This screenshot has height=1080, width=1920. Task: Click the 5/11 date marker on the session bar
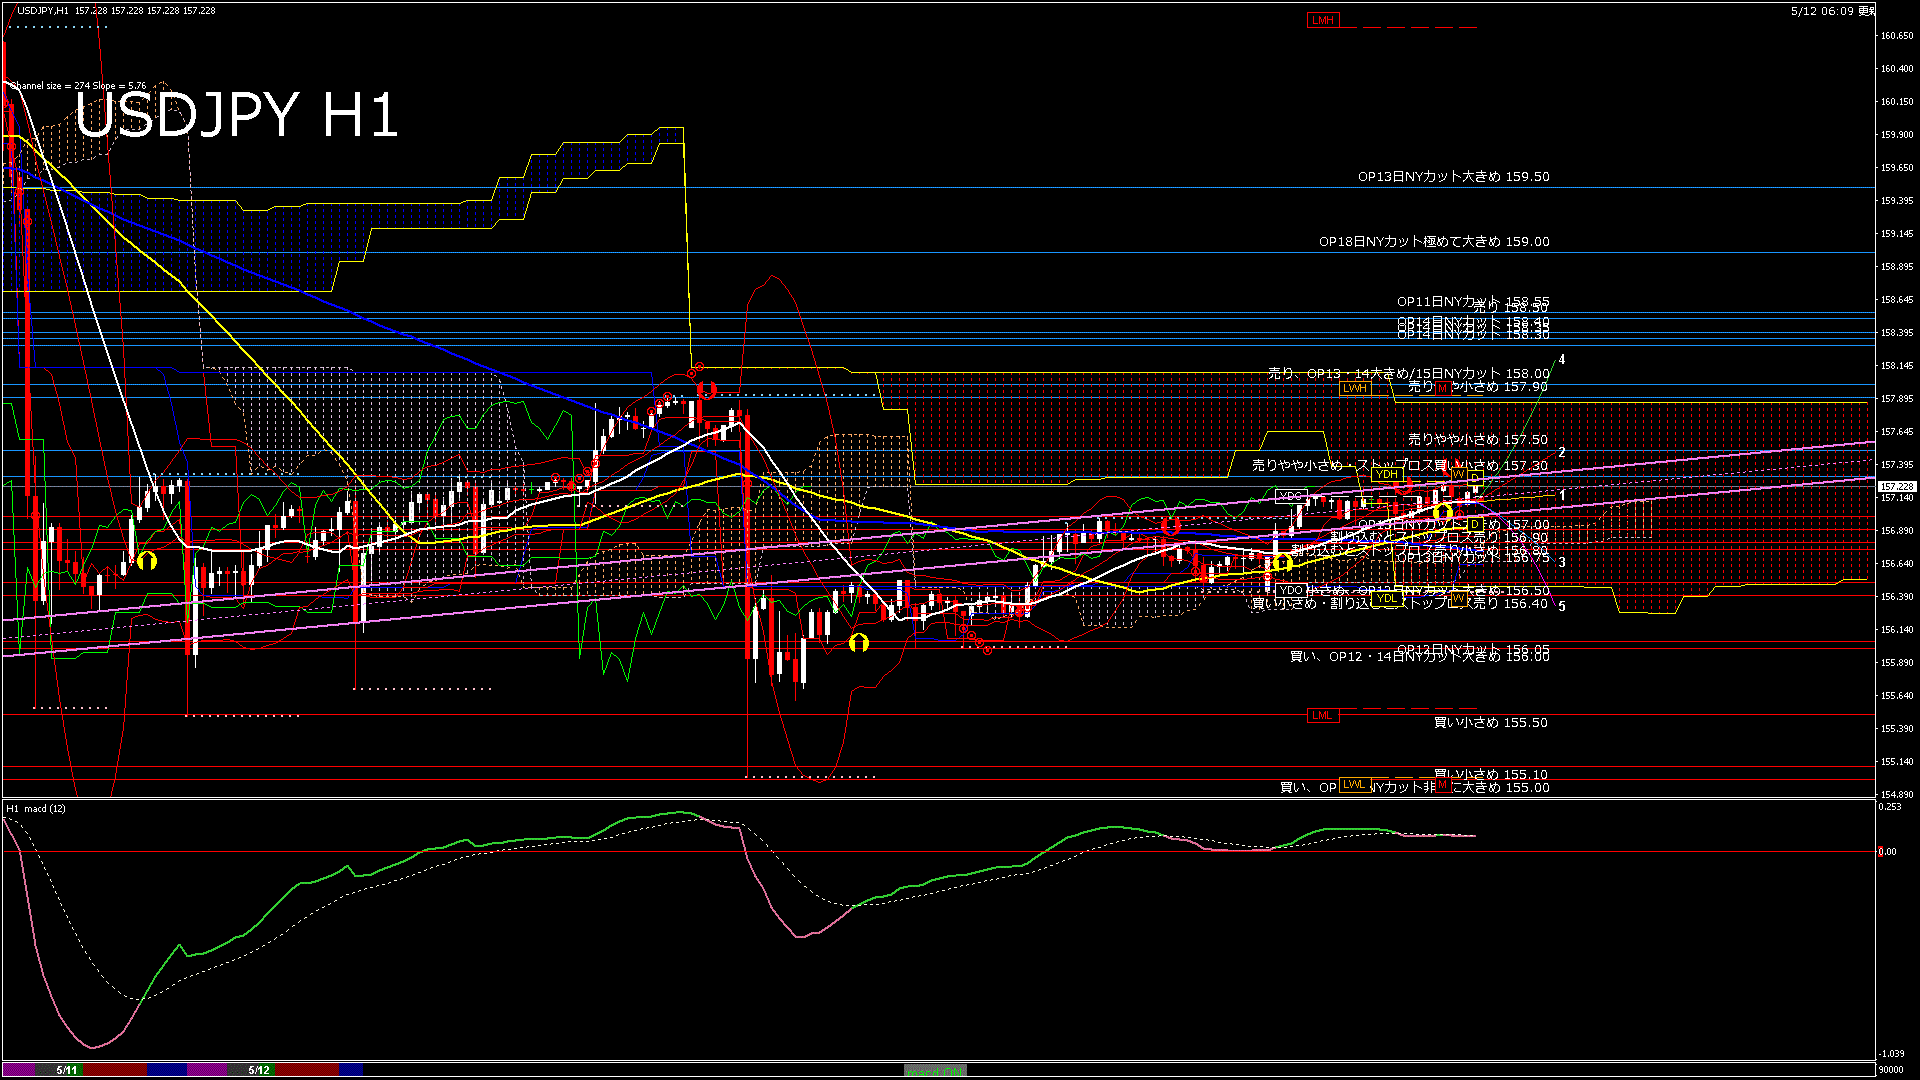tap(67, 1070)
